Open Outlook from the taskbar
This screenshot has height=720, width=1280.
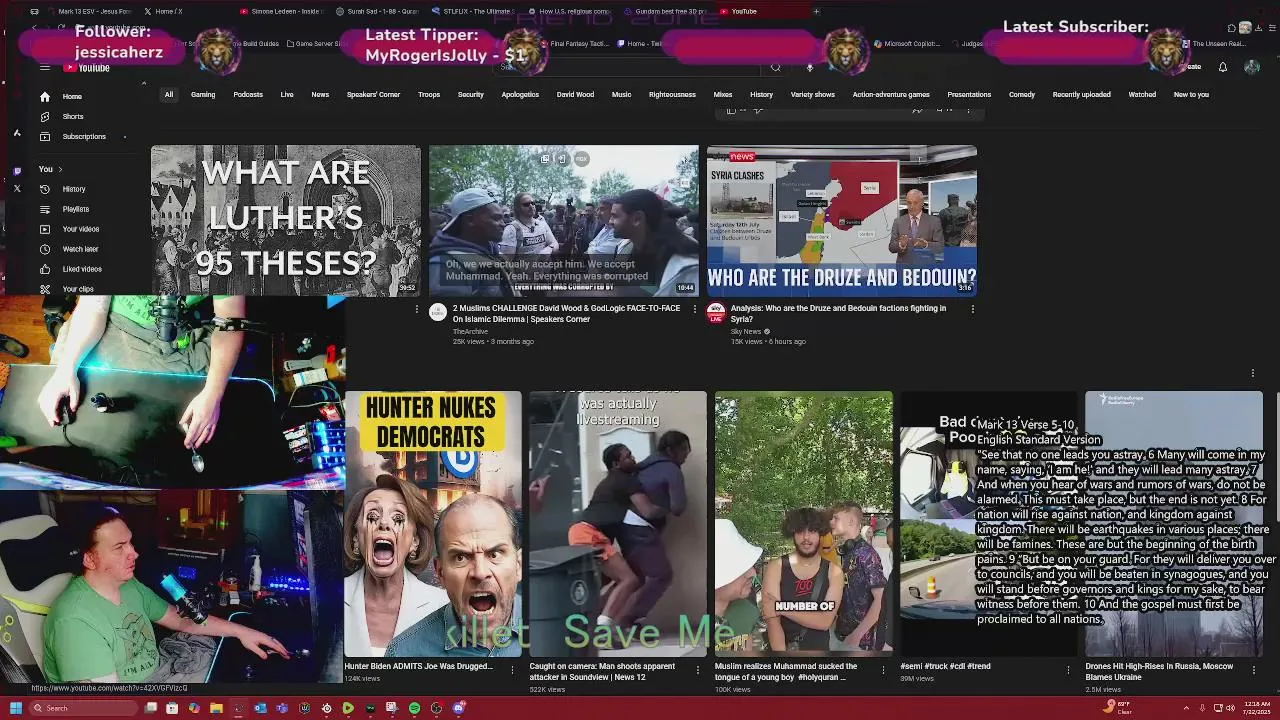260,708
